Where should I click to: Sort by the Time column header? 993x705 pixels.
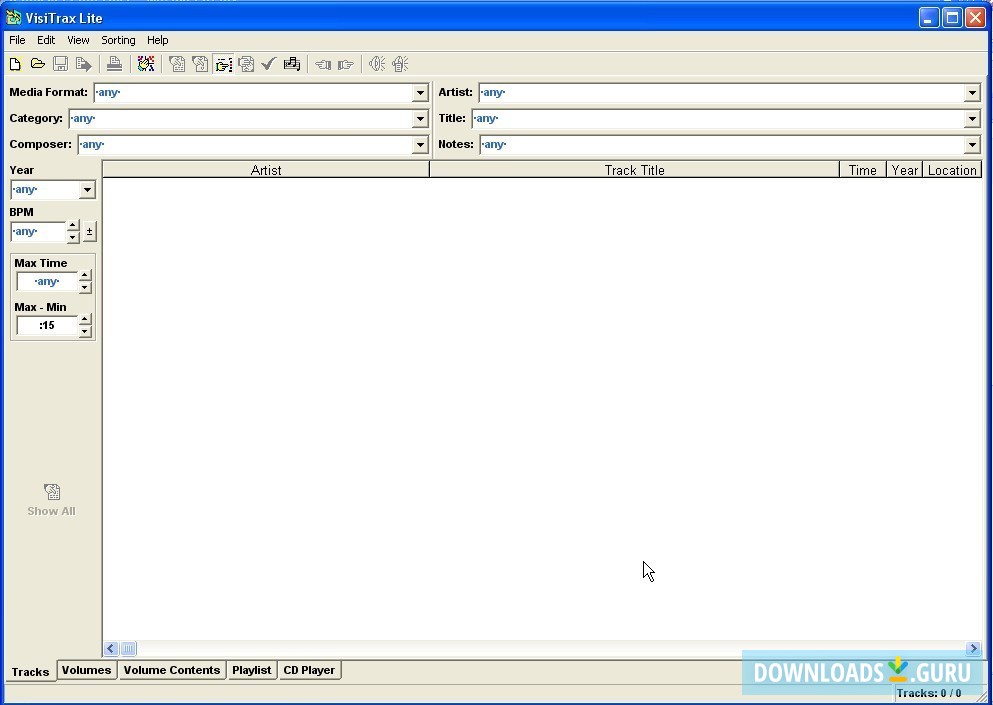[x=863, y=170]
